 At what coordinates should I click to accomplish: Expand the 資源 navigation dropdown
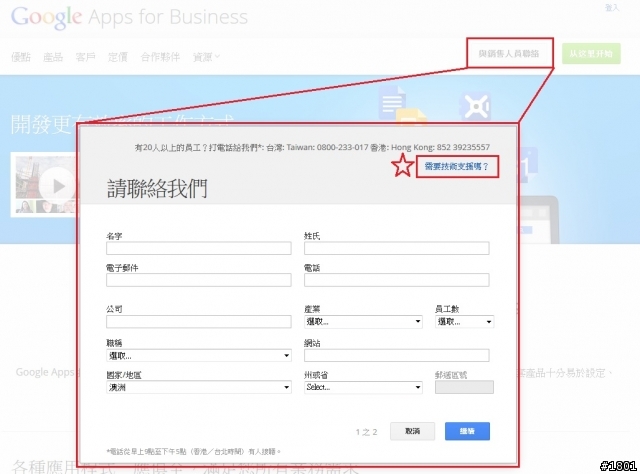click(x=206, y=57)
